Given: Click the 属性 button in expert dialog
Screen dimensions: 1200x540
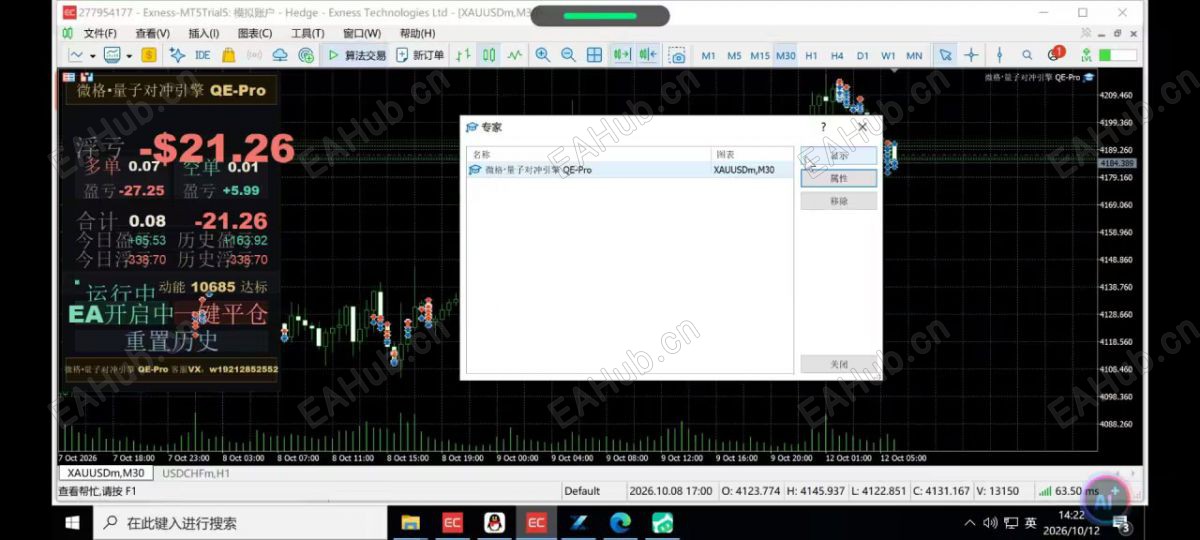Looking at the screenshot, I should tap(838, 178).
